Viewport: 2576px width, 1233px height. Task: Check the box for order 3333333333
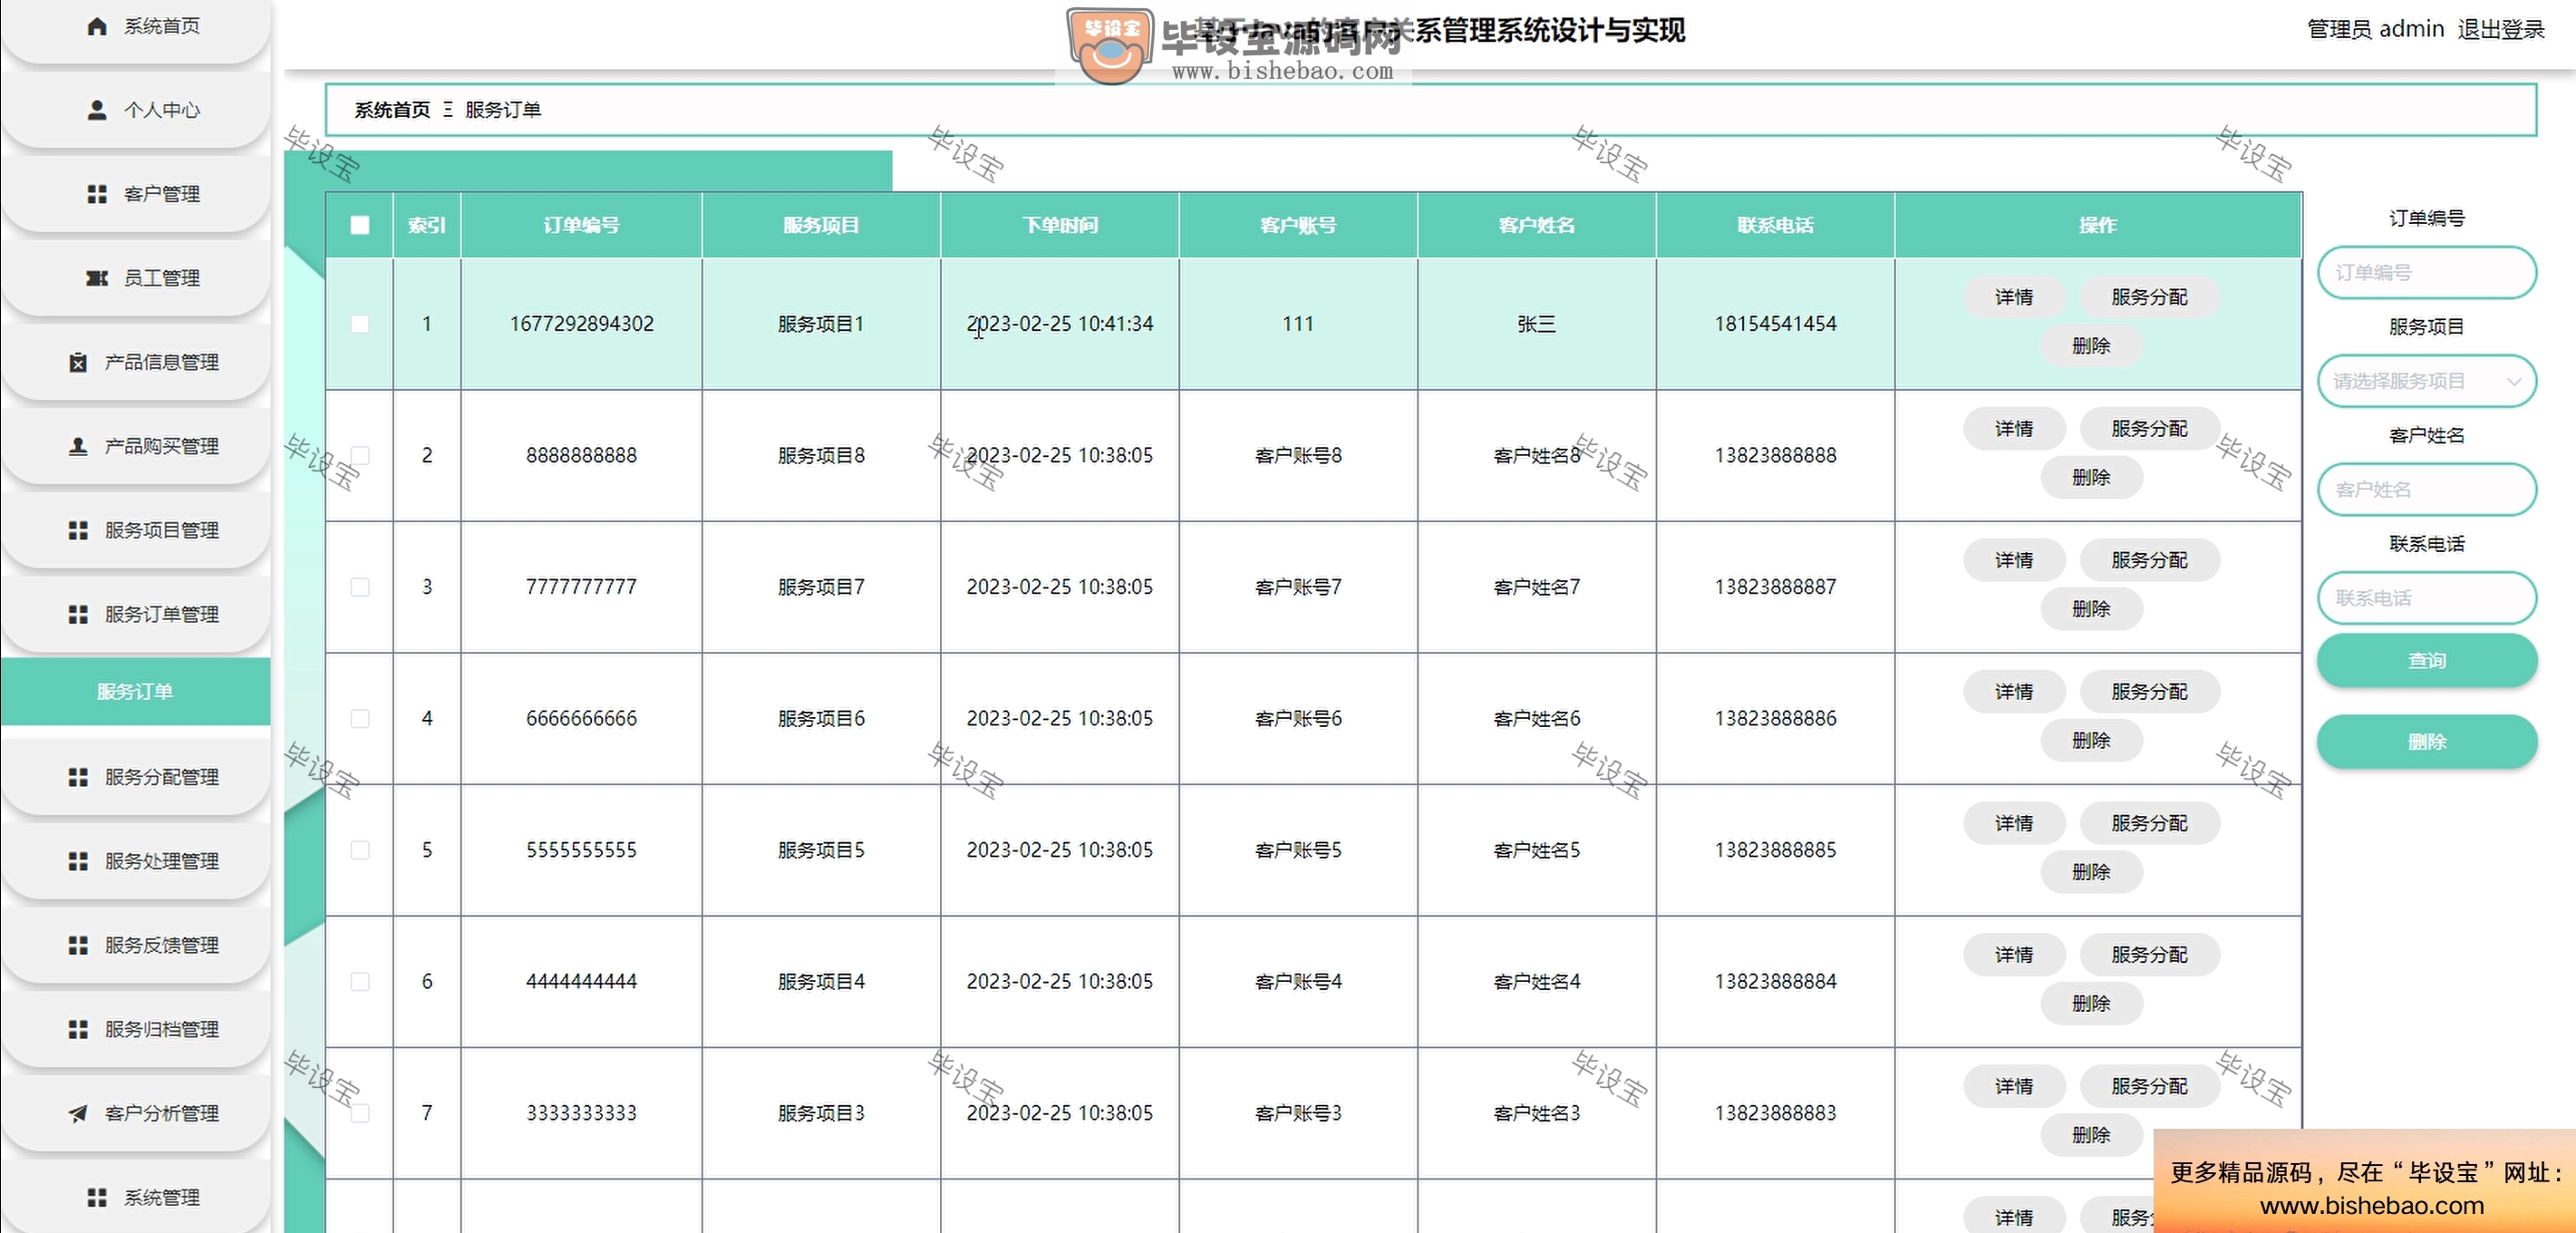[360, 1113]
